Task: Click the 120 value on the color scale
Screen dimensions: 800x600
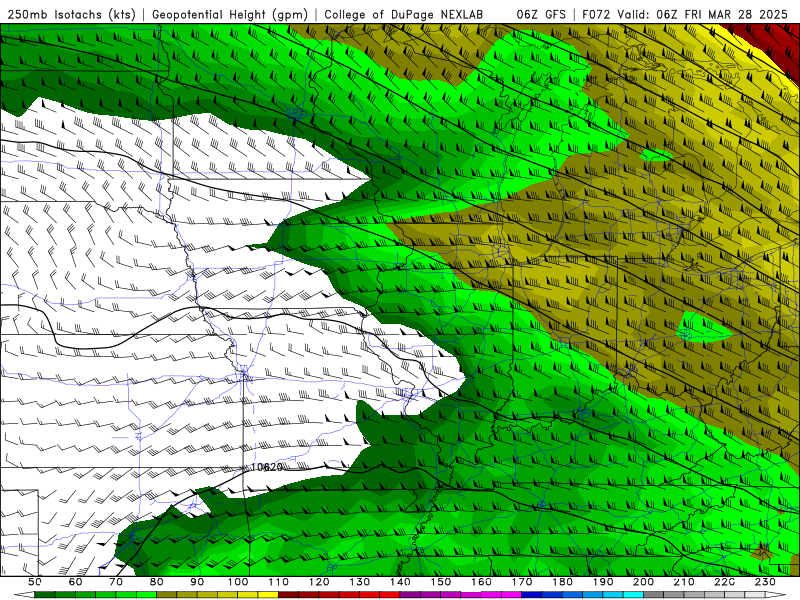Action: click(319, 582)
